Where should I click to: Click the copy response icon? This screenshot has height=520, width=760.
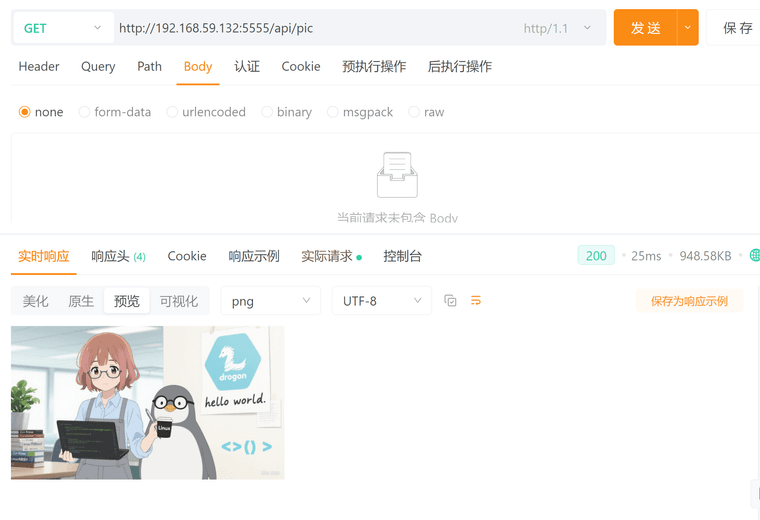450,301
